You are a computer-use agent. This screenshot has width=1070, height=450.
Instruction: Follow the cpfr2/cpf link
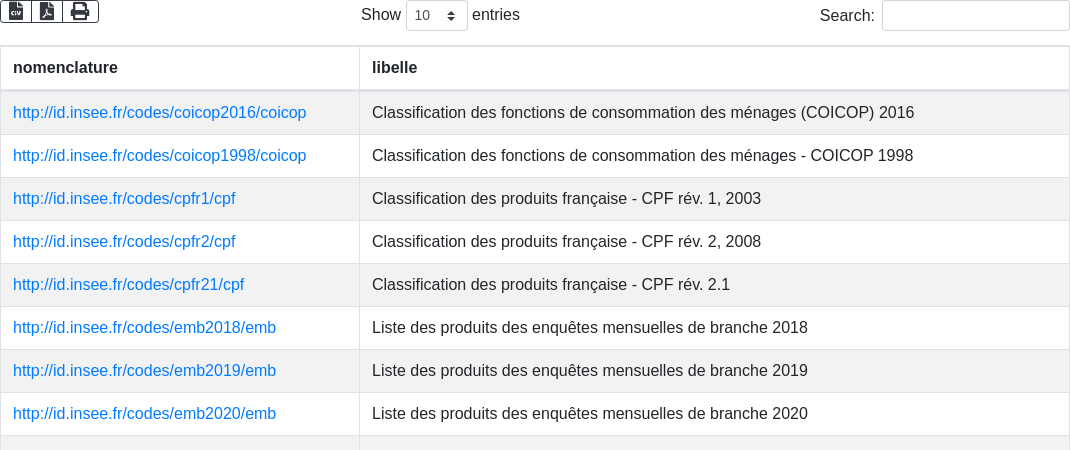pyautogui.click(x=124, y=242)
